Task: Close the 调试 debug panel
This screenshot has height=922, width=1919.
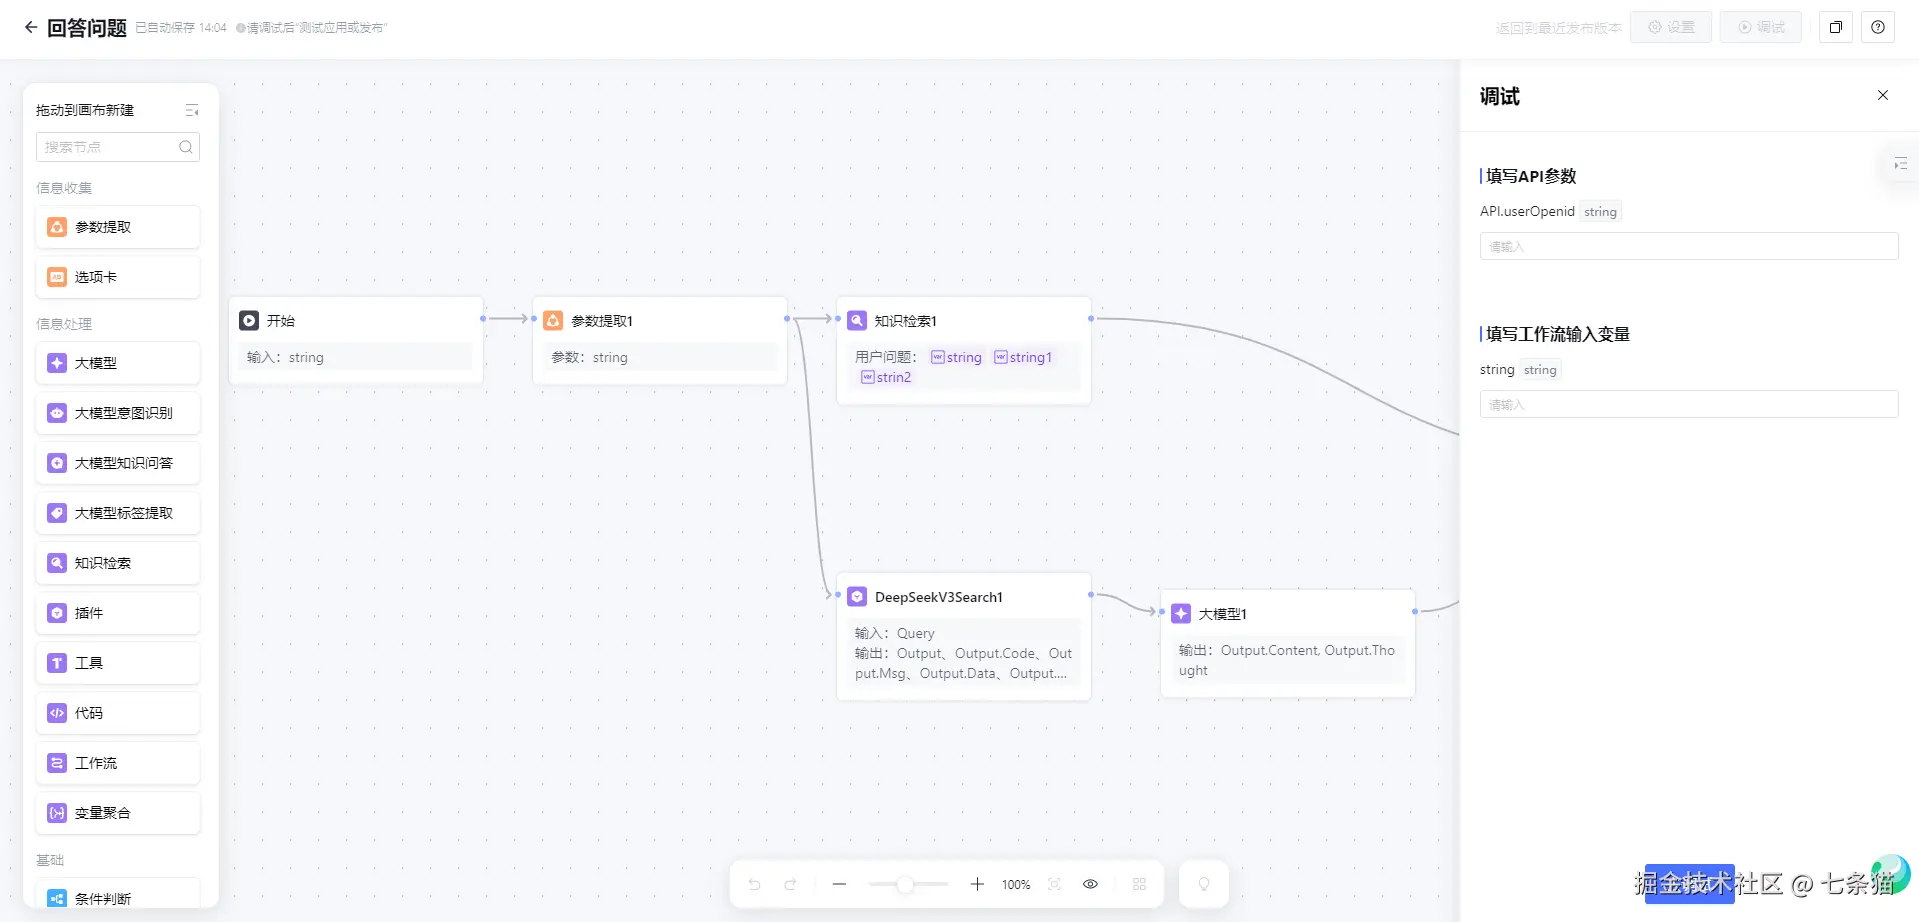Action: click(x=1883, y=95)
